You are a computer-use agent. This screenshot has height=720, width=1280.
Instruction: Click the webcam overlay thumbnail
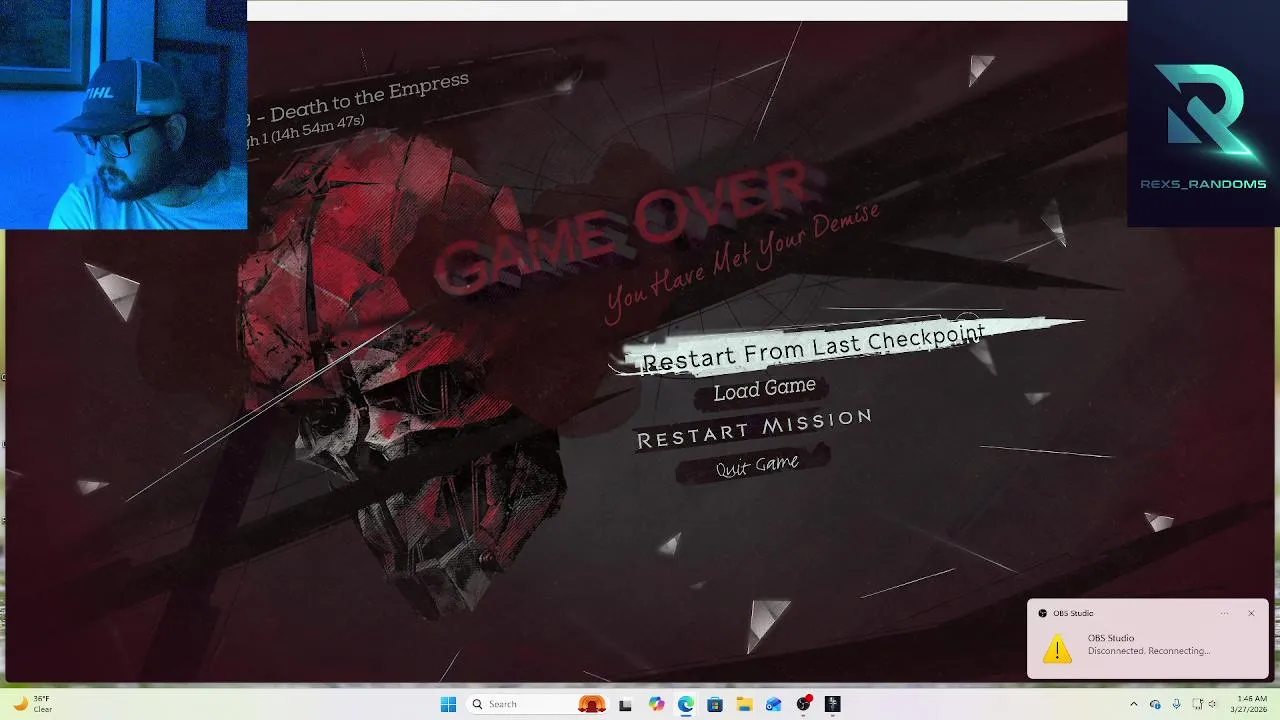tap(123, 114)
